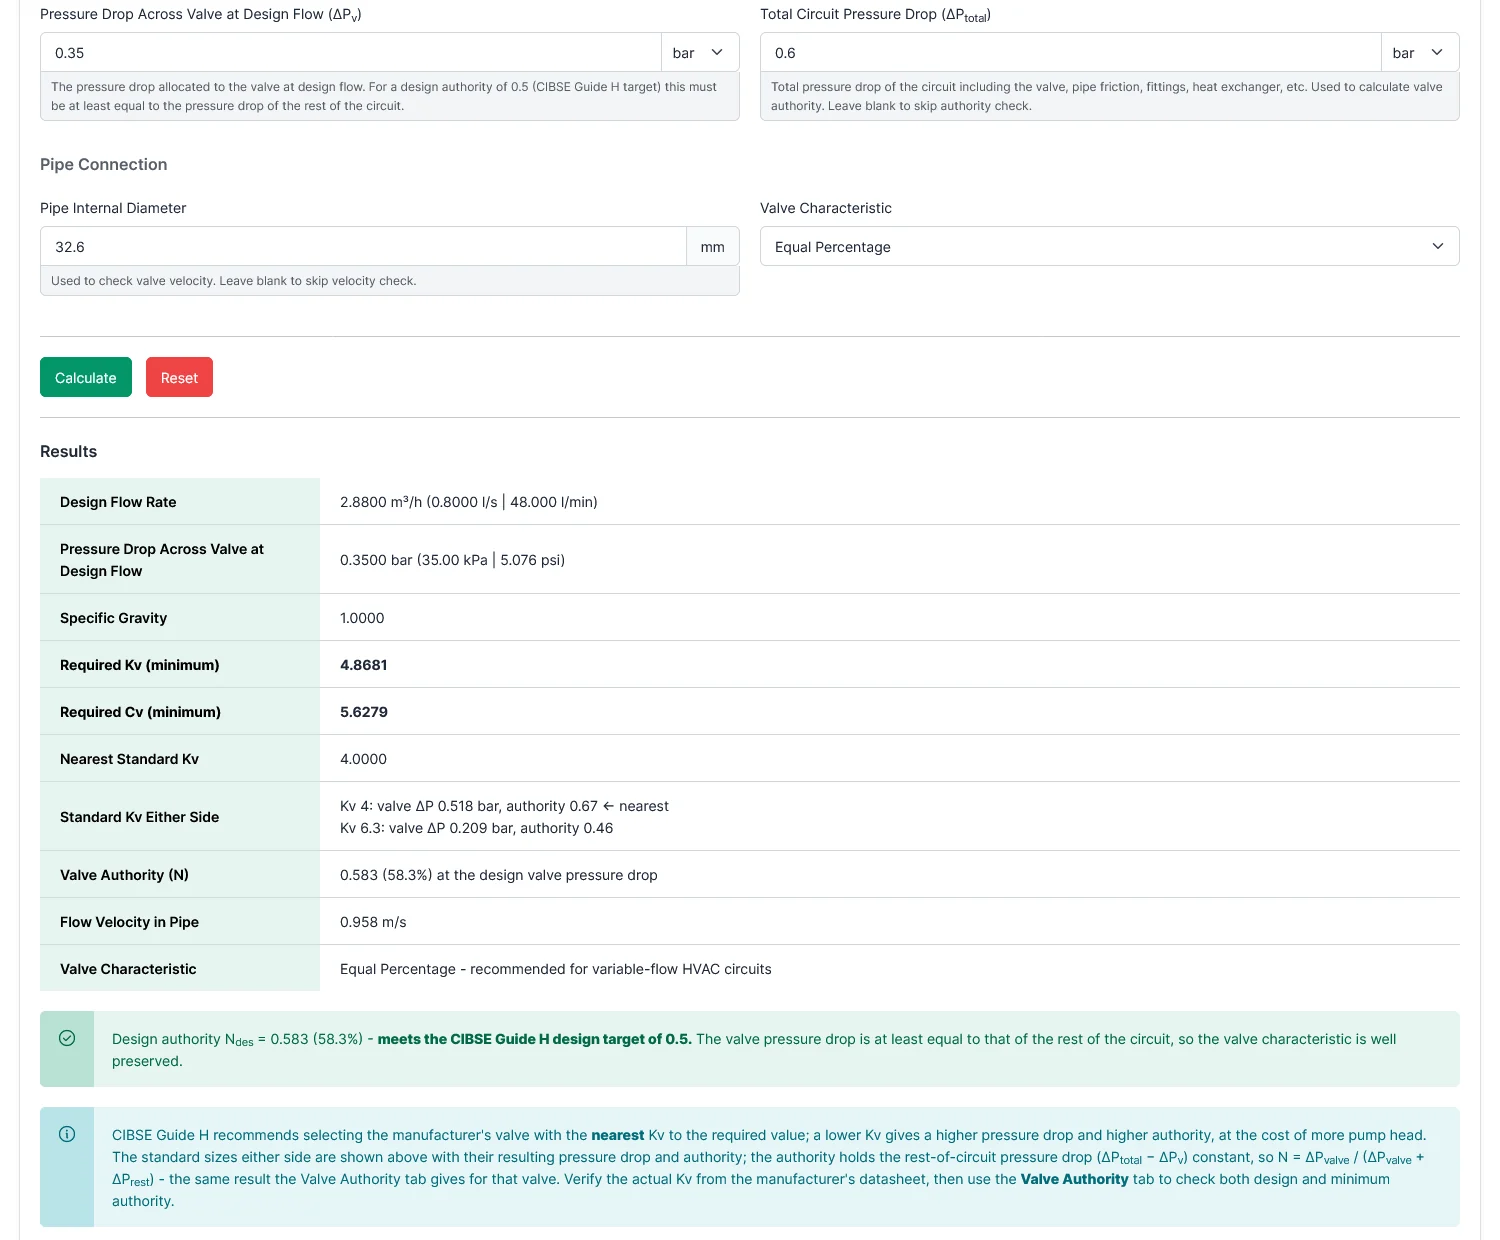Focus the total circuit pressure drop field showing 0.6
The width and height of the screenshot is (1500, 1240).
tap(1071, 52)
